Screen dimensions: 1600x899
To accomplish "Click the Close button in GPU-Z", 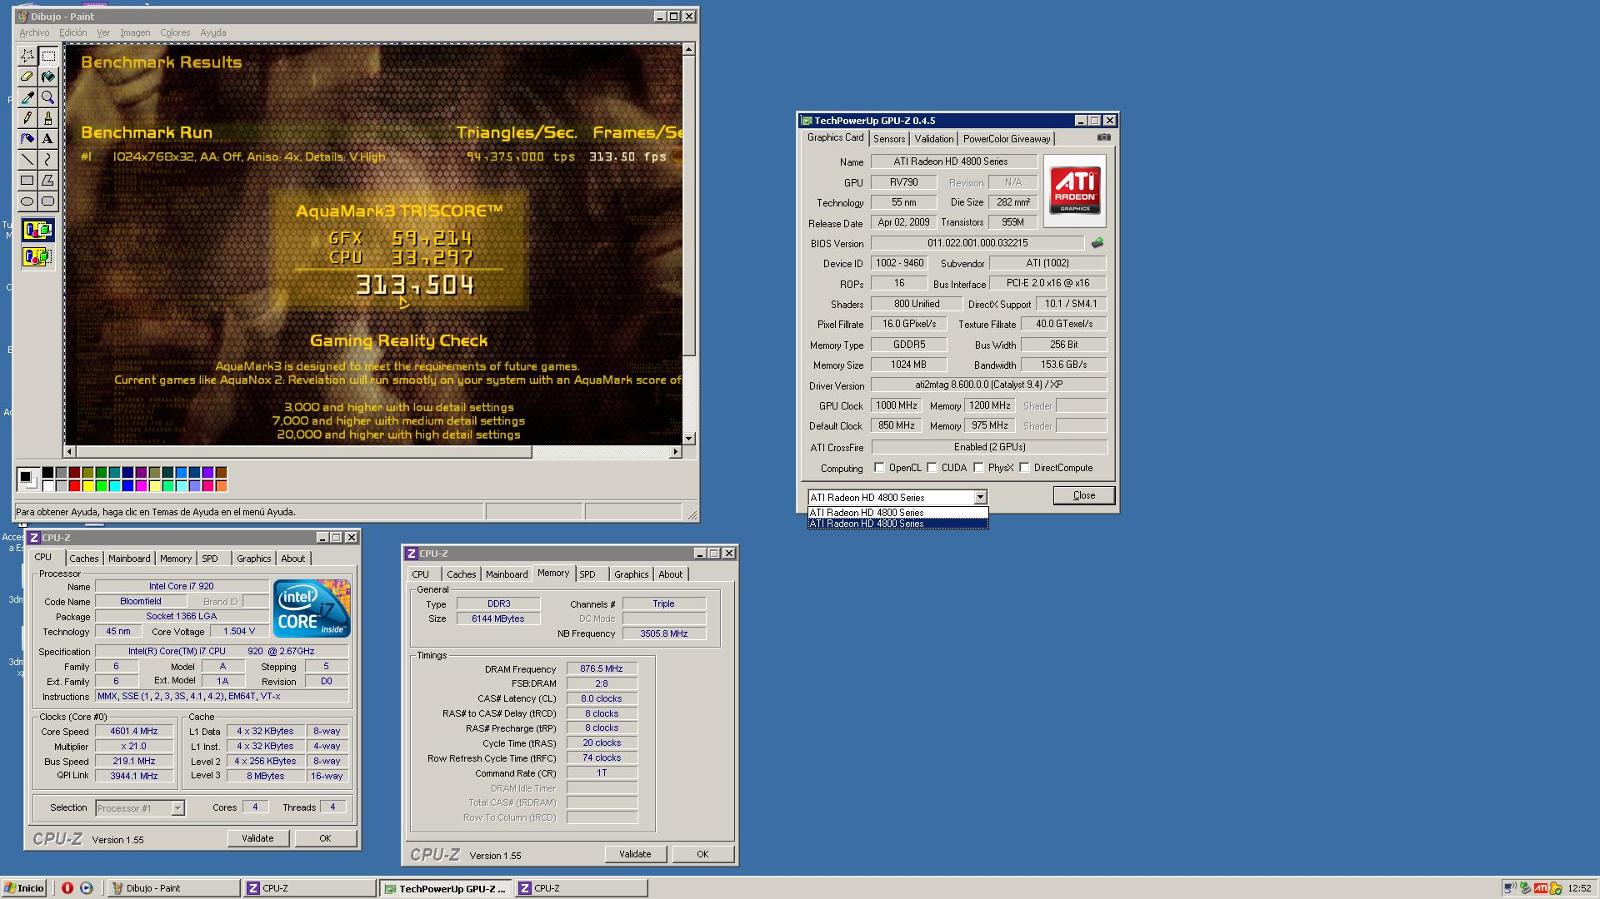I will pos(1084,496).
